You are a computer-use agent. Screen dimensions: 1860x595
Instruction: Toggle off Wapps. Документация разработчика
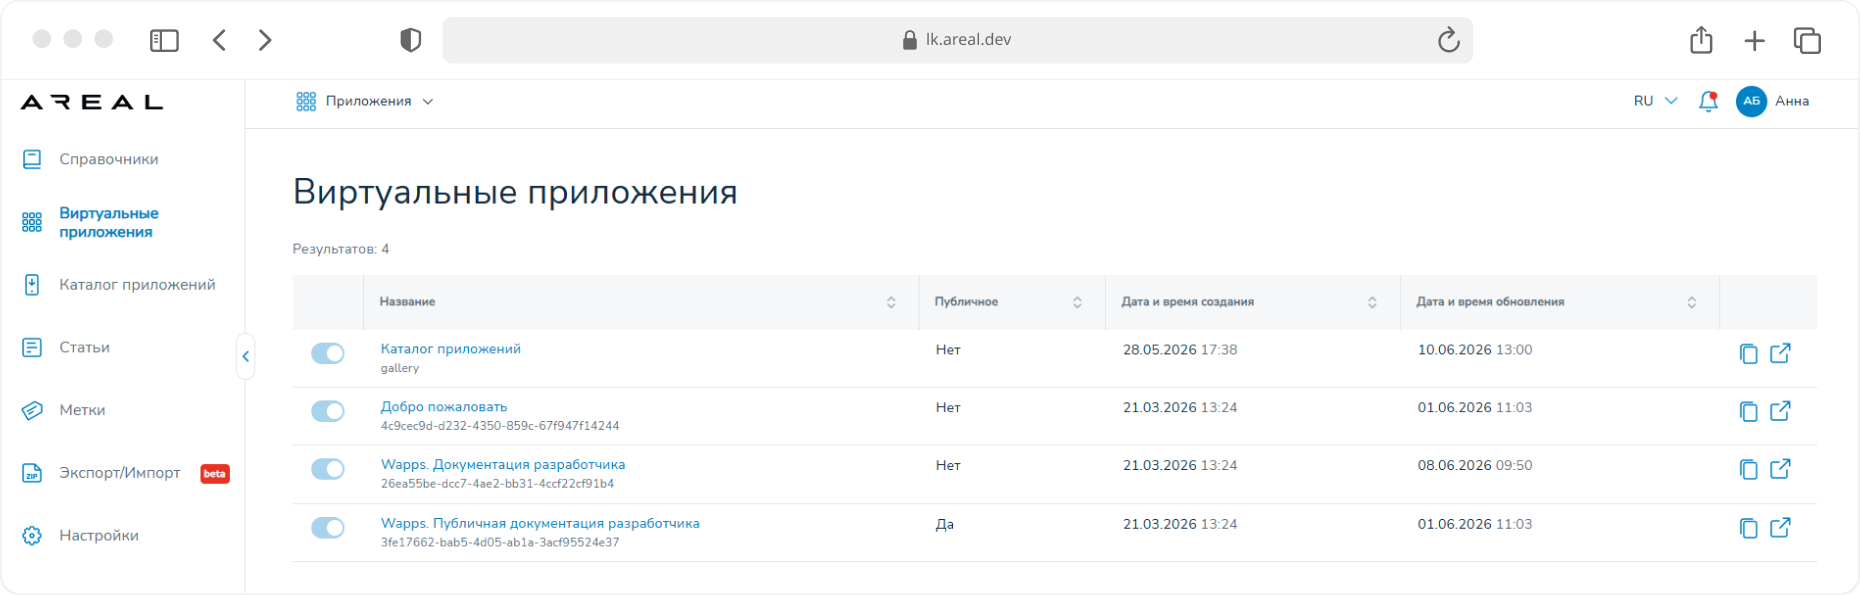[x=327, y=469]
